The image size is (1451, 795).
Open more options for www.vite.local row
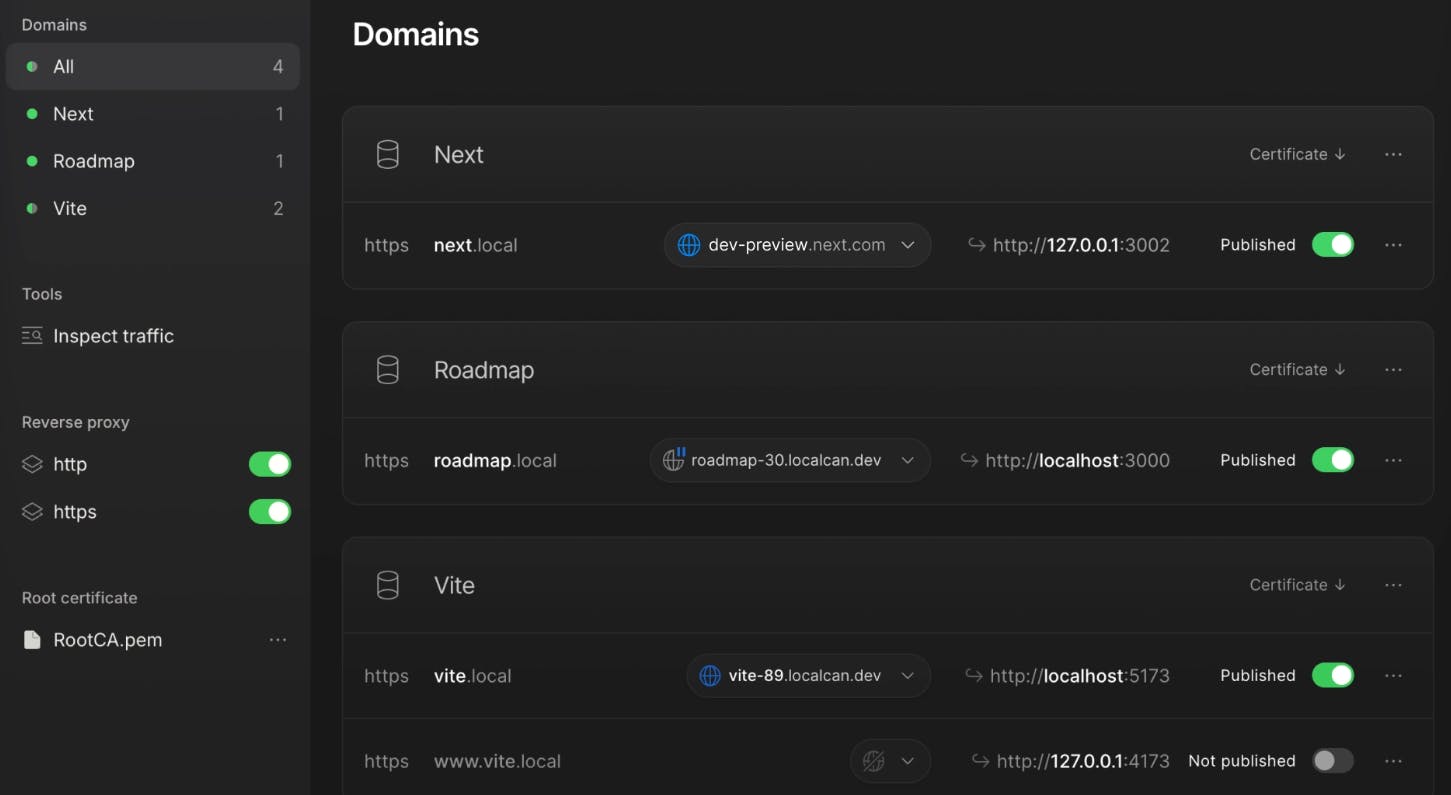[x=1393, y=761]
